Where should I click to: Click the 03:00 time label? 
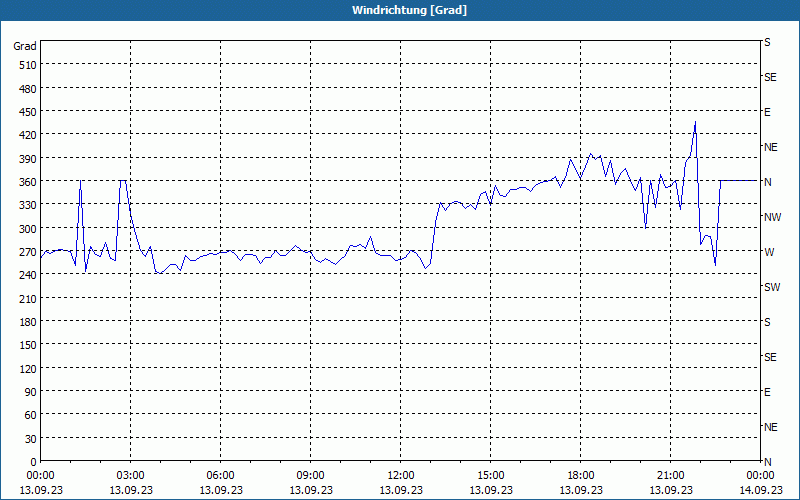click(x=131, y=476)
